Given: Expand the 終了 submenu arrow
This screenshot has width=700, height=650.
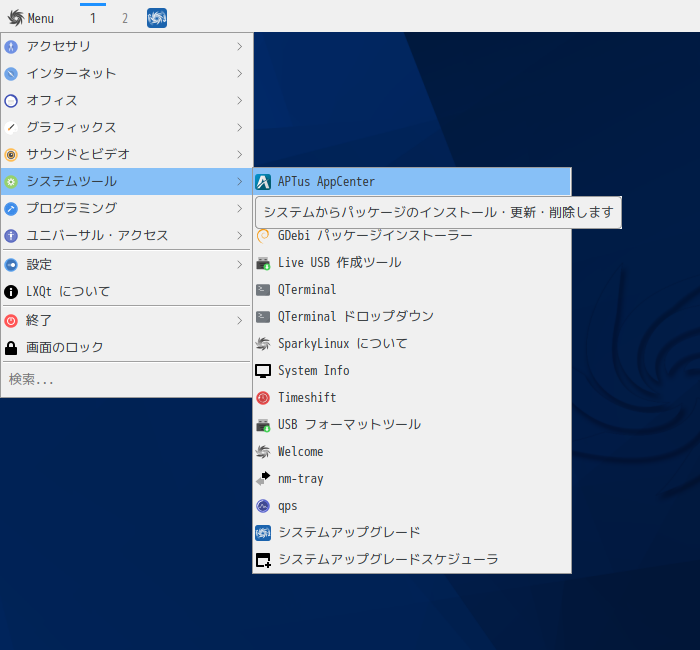Looking at the screenshot, I should point(240,321).
